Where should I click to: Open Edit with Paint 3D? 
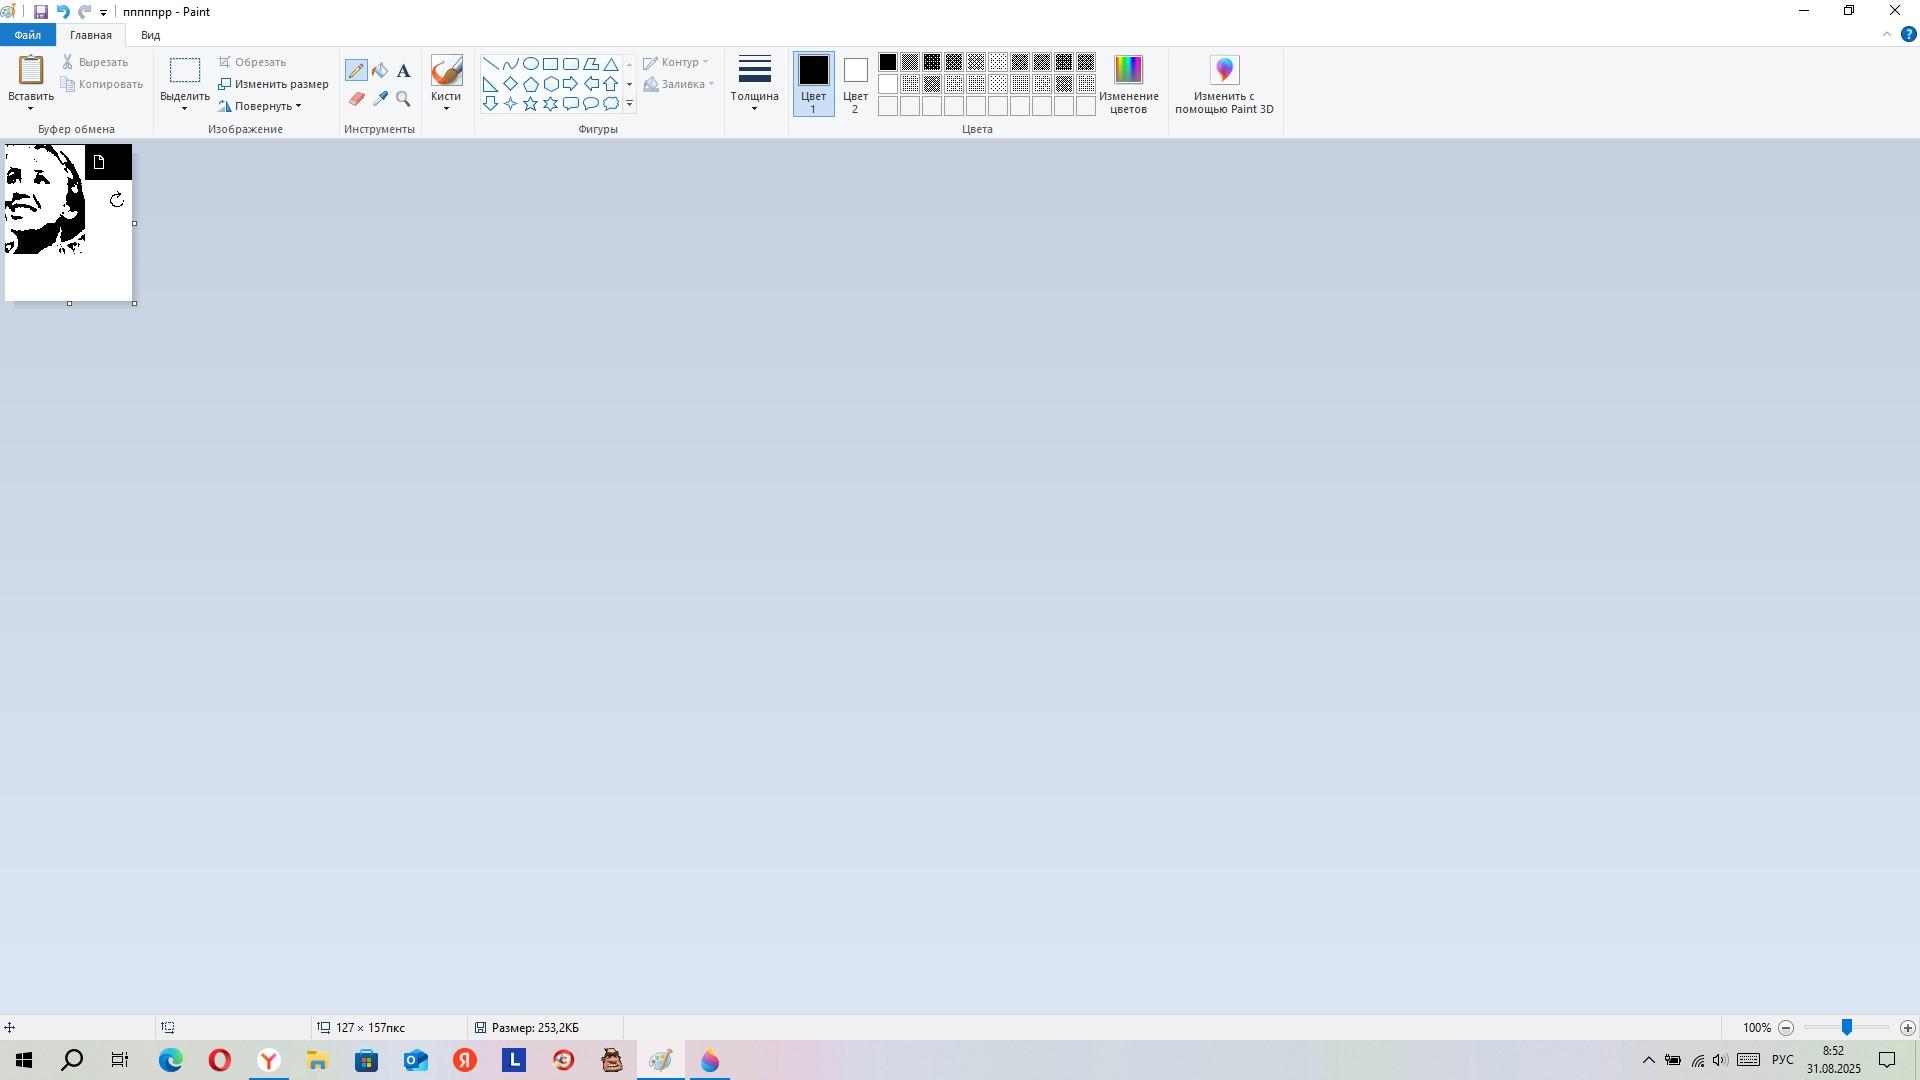pos(1224,85)
